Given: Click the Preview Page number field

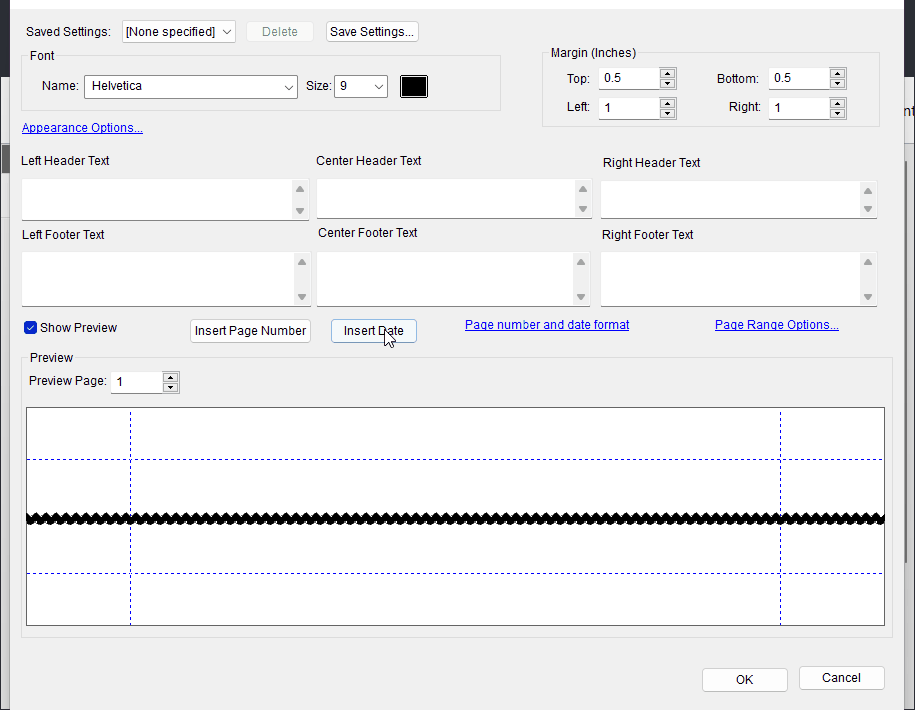Looking at the screenshot, I should [137, 382].
